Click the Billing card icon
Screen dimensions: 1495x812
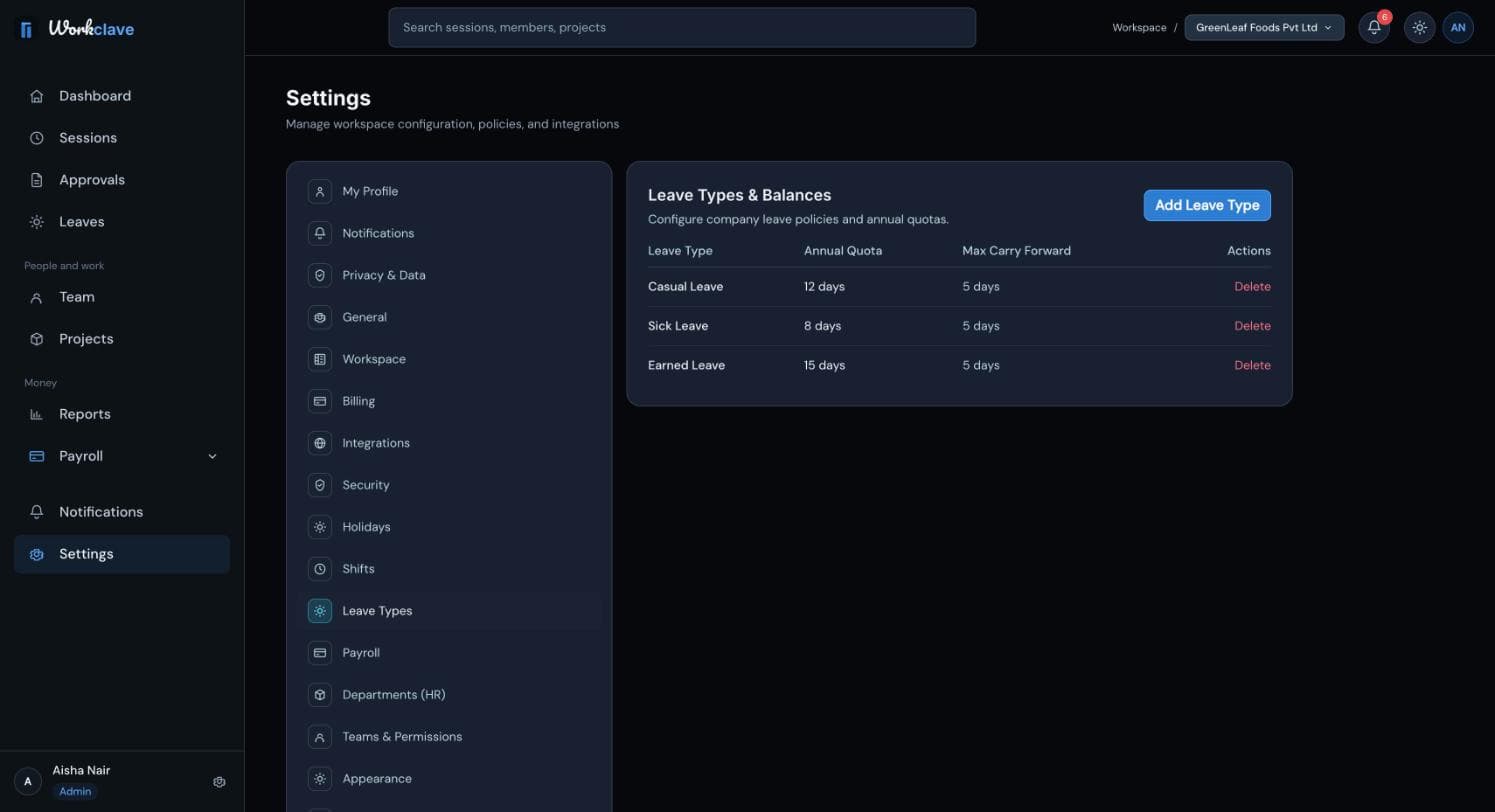(320, 401)
